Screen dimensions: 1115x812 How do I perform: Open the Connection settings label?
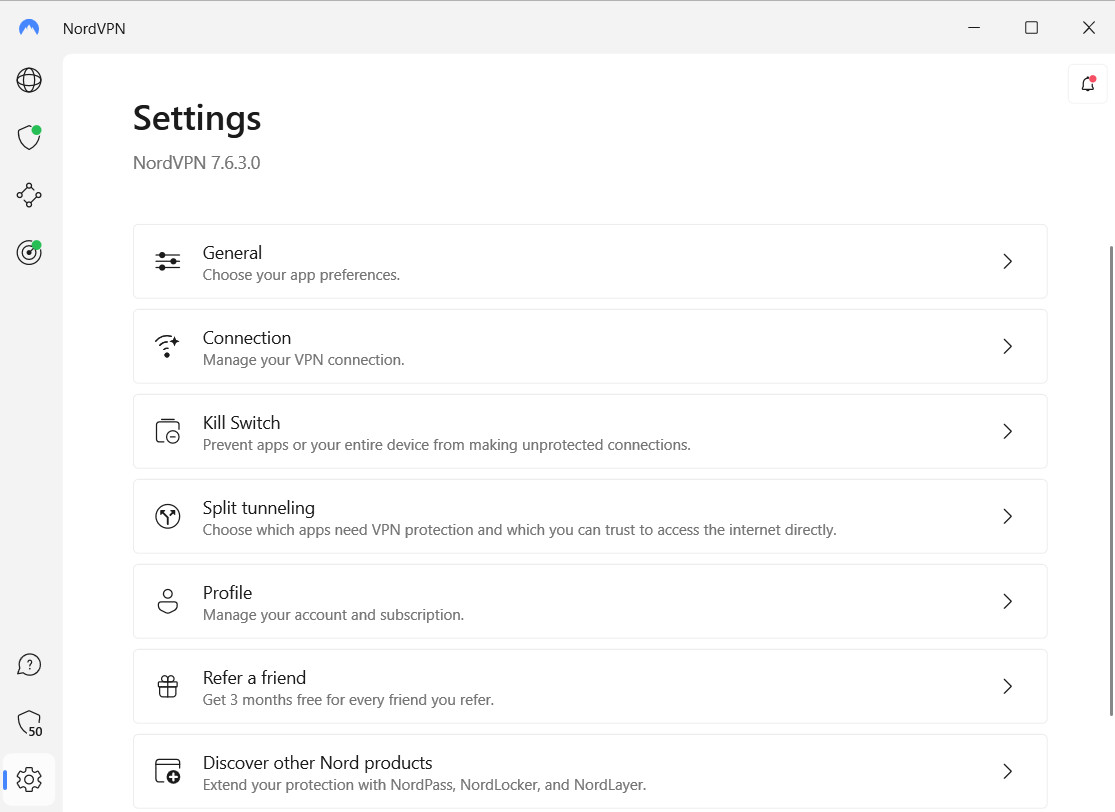[x=247, y=338]
